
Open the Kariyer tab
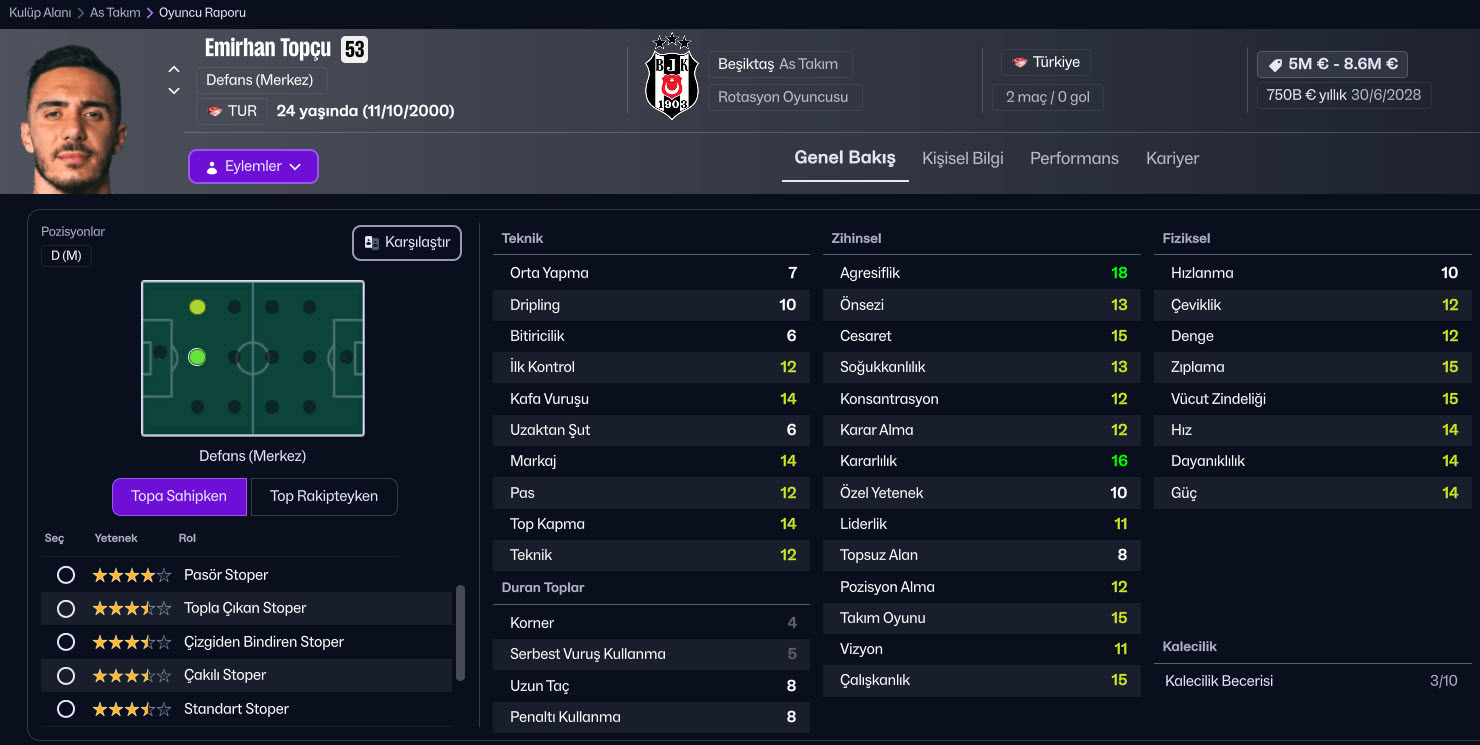[1172, 158]
